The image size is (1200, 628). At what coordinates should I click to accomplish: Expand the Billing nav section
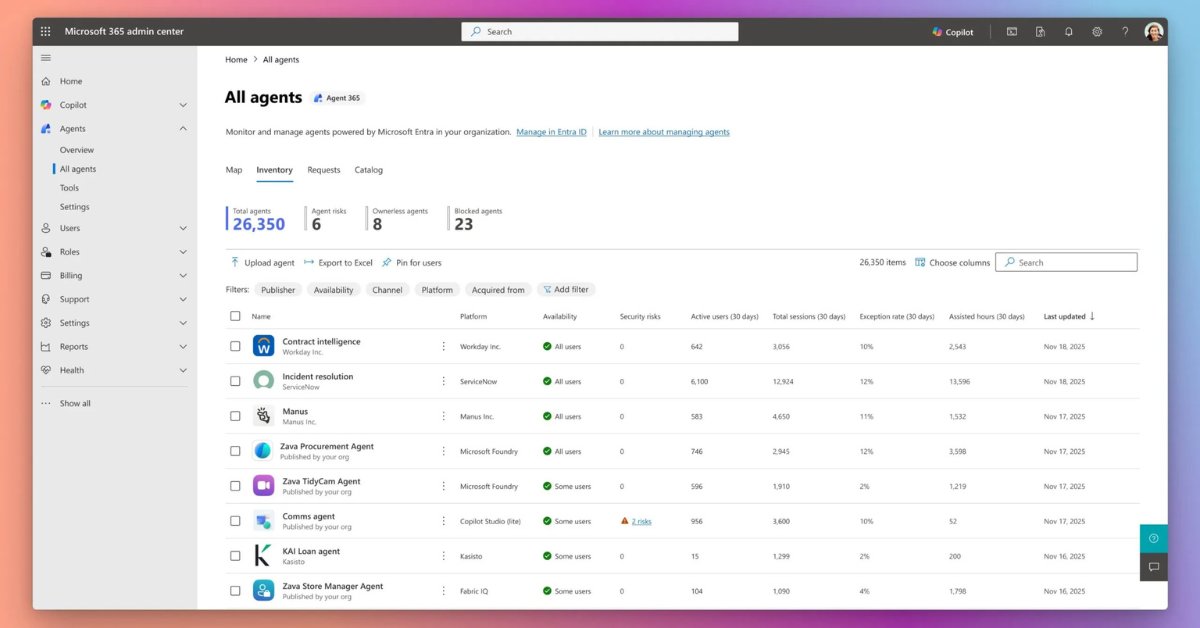pos(183,275)
